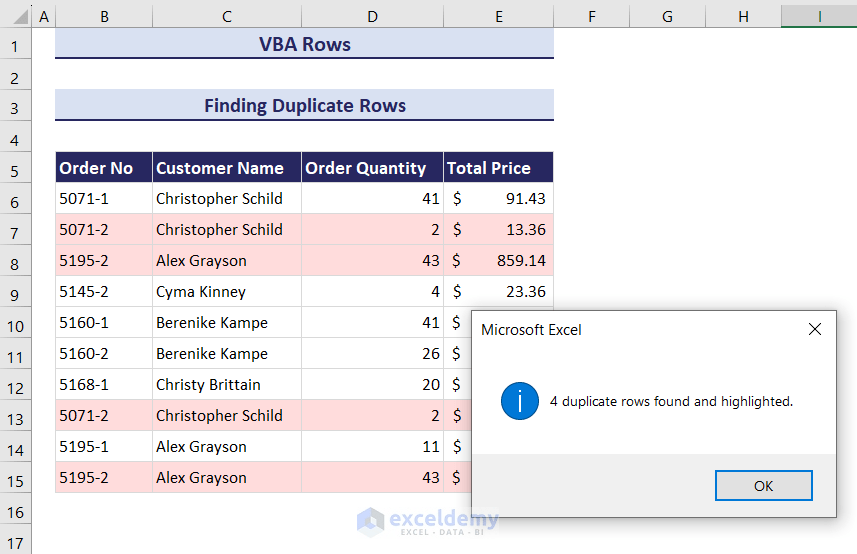Select row 16 header

(x=15, y=512)
